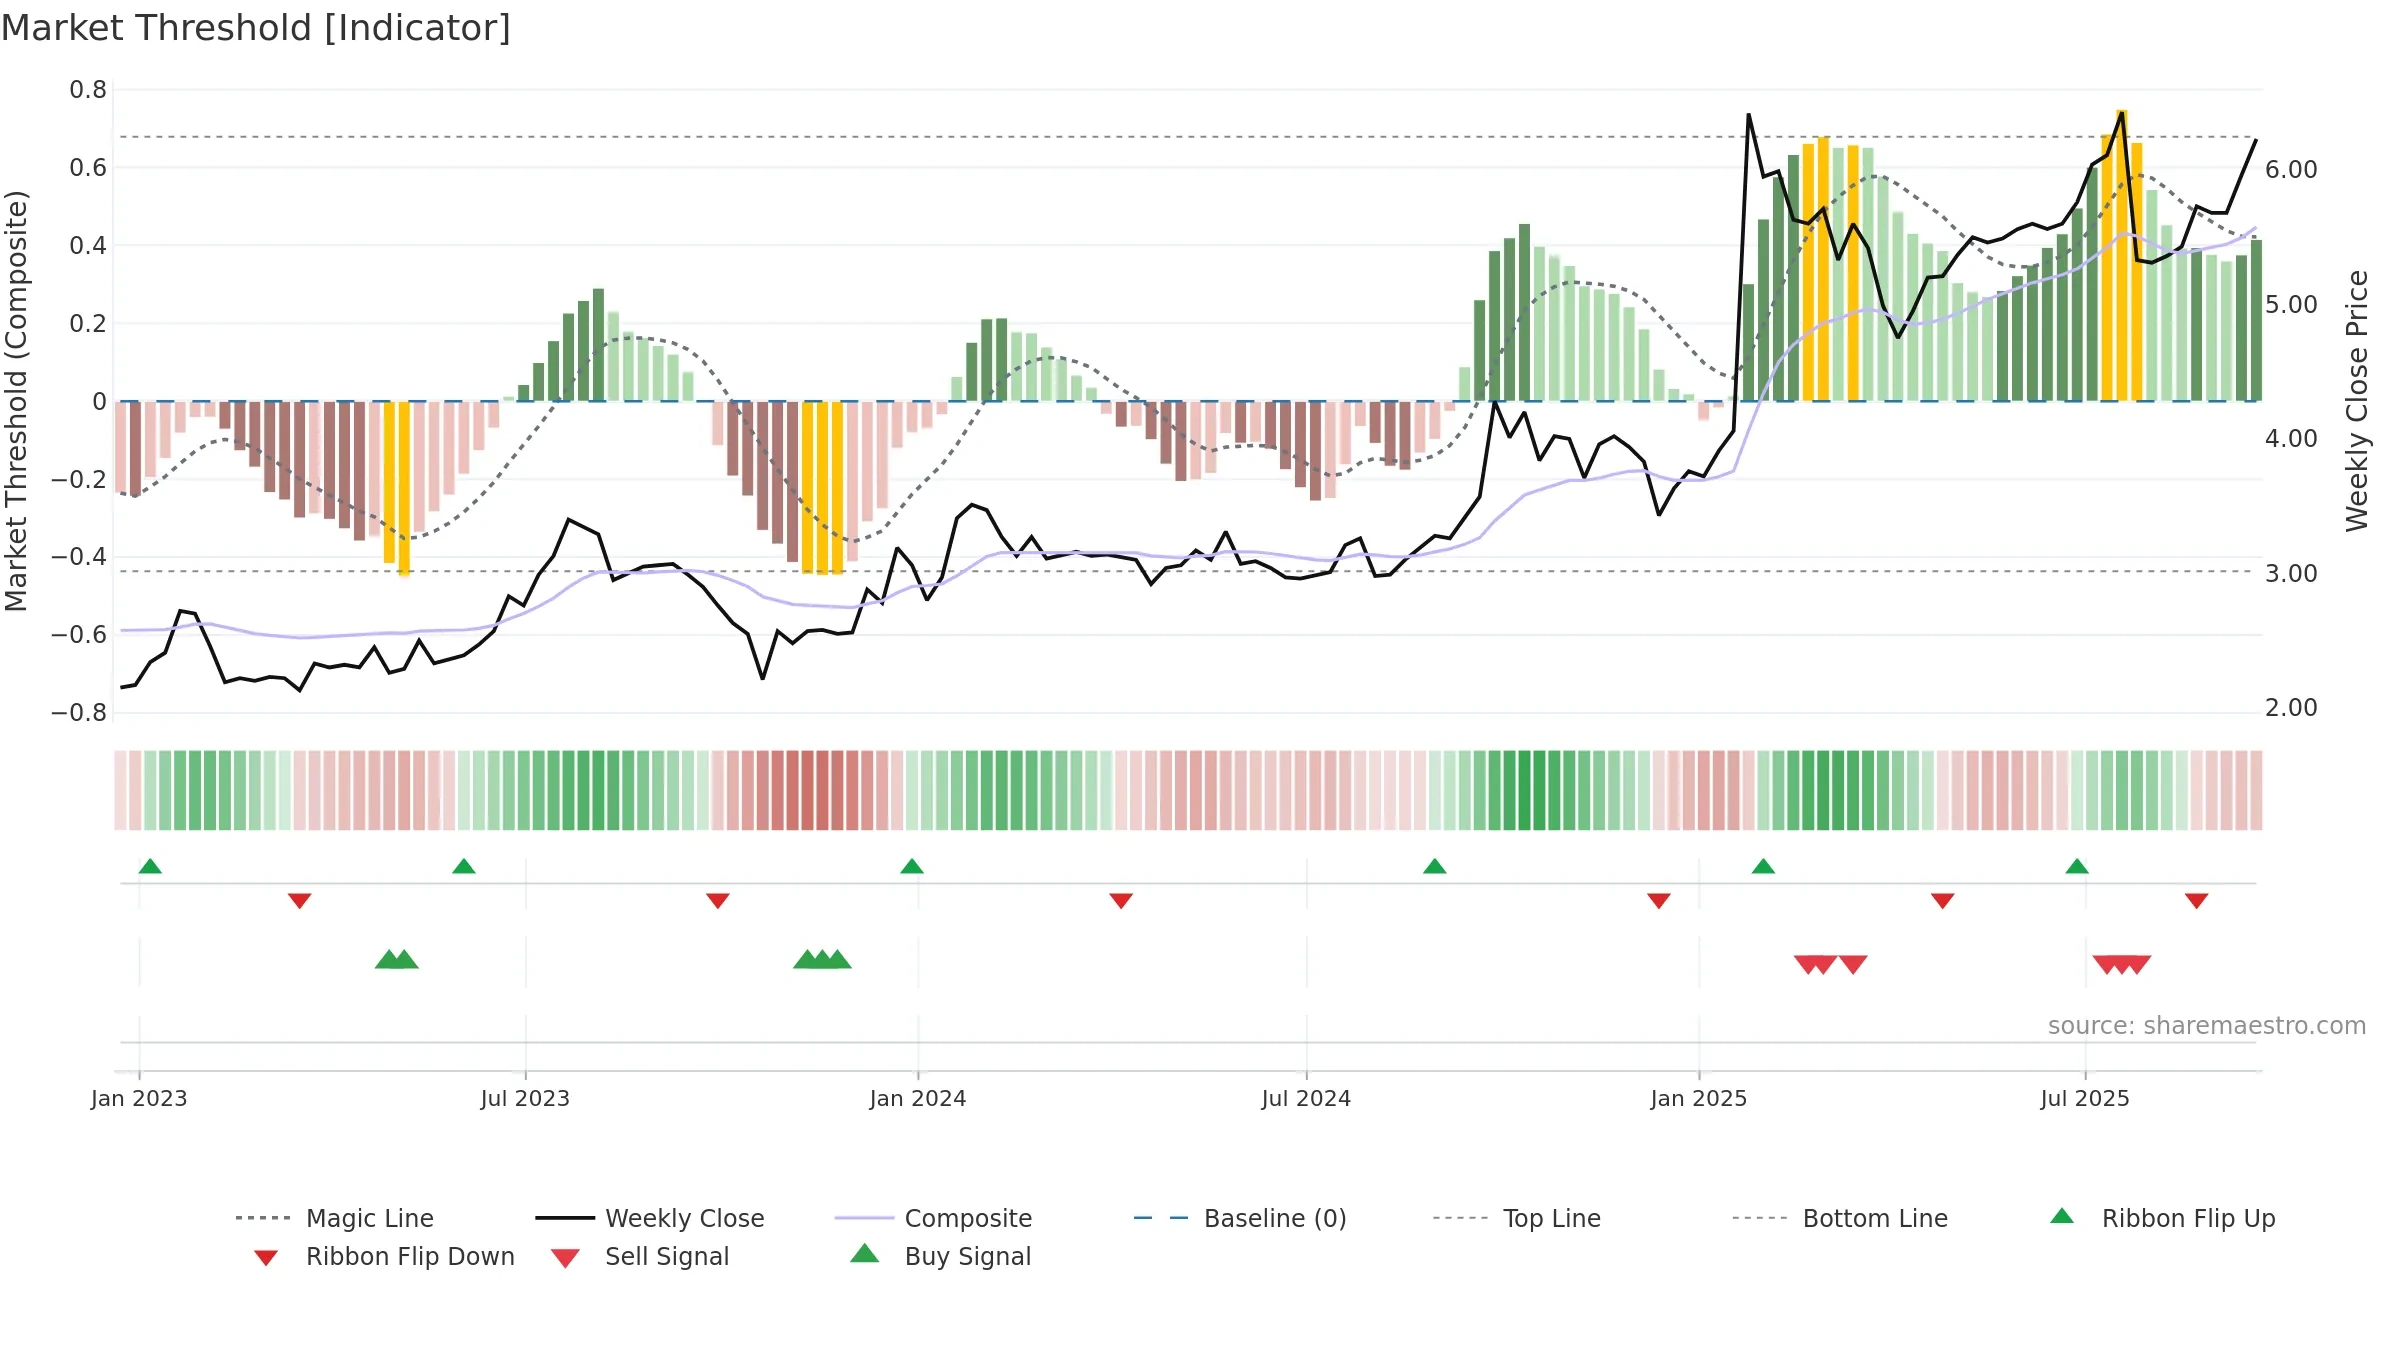Toggle the Baseline (0) legend entry

coord(1240,1218)
